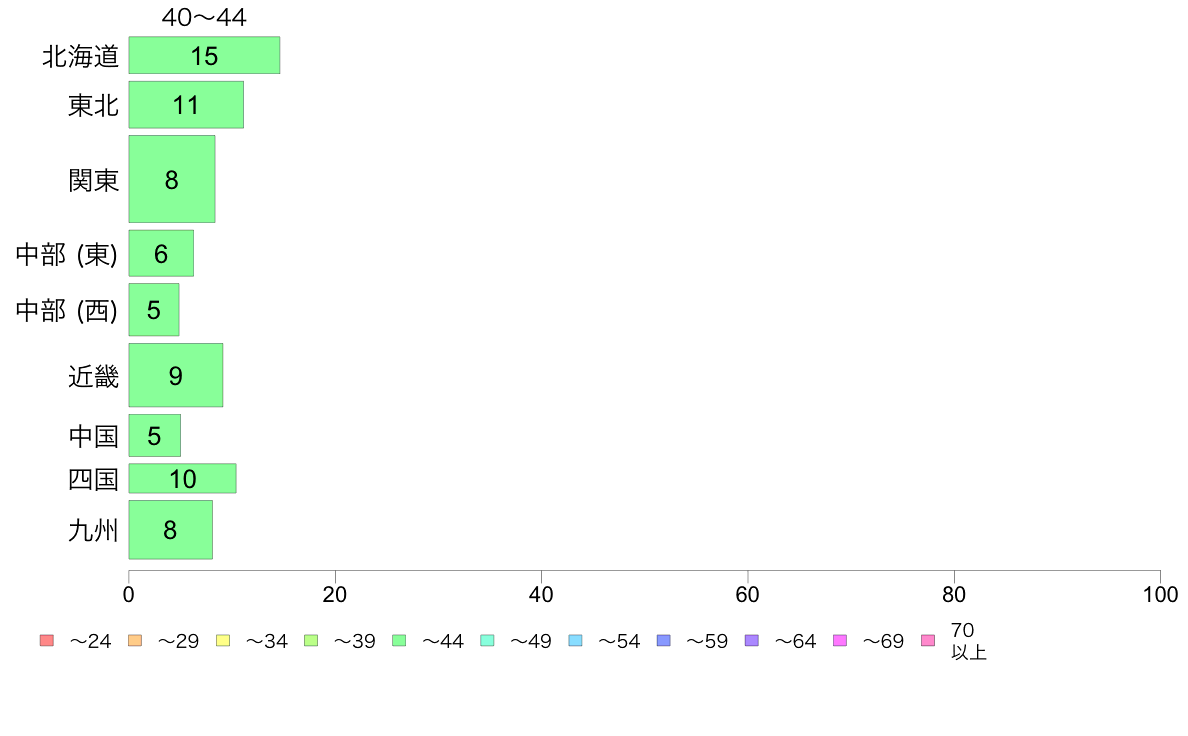The height and width of the screenshot is (736, 1188).
Task: Select the 北海道 bar showing 15
Action: click(x=204, y=55)
